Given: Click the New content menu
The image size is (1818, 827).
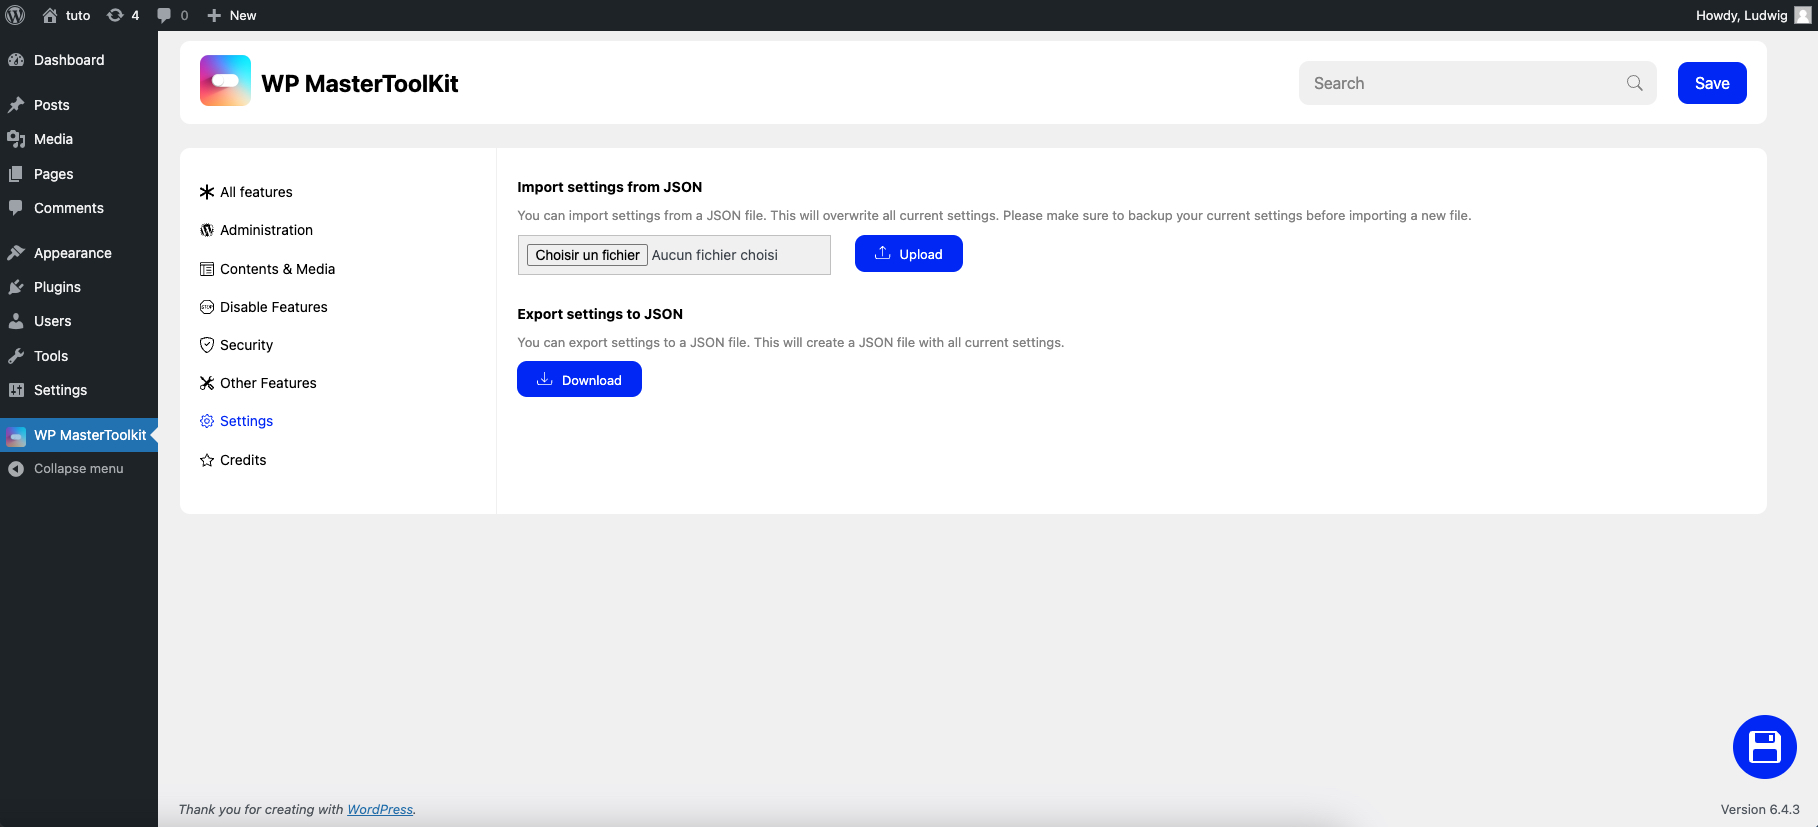Looking at the screenshot, I should 232,15.
